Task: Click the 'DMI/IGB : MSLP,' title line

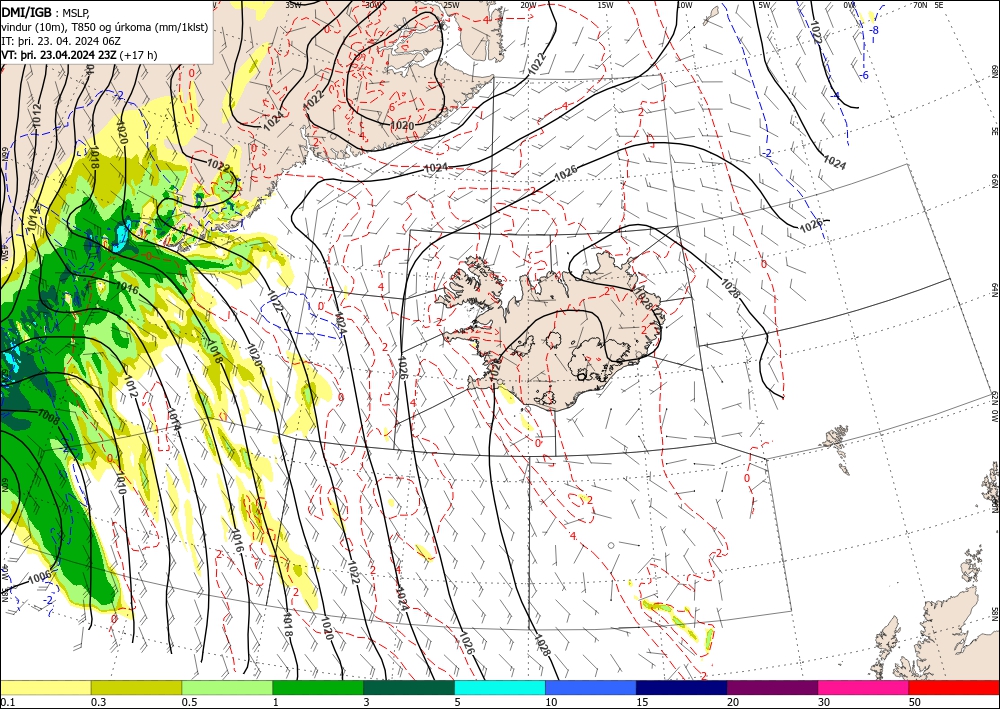Action: coord(45,11)
